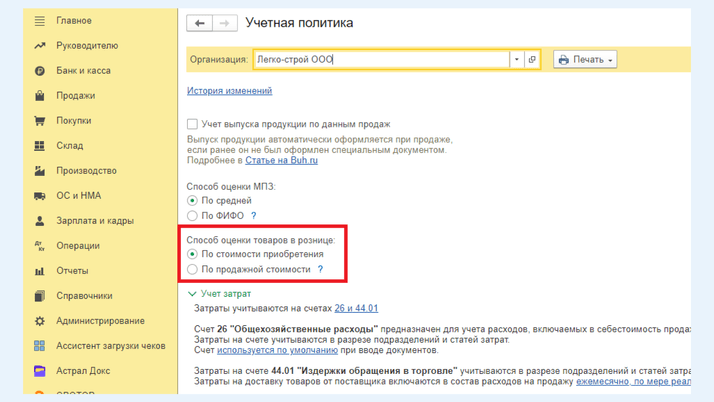Open the Печать dropdown button

[585, 60]
